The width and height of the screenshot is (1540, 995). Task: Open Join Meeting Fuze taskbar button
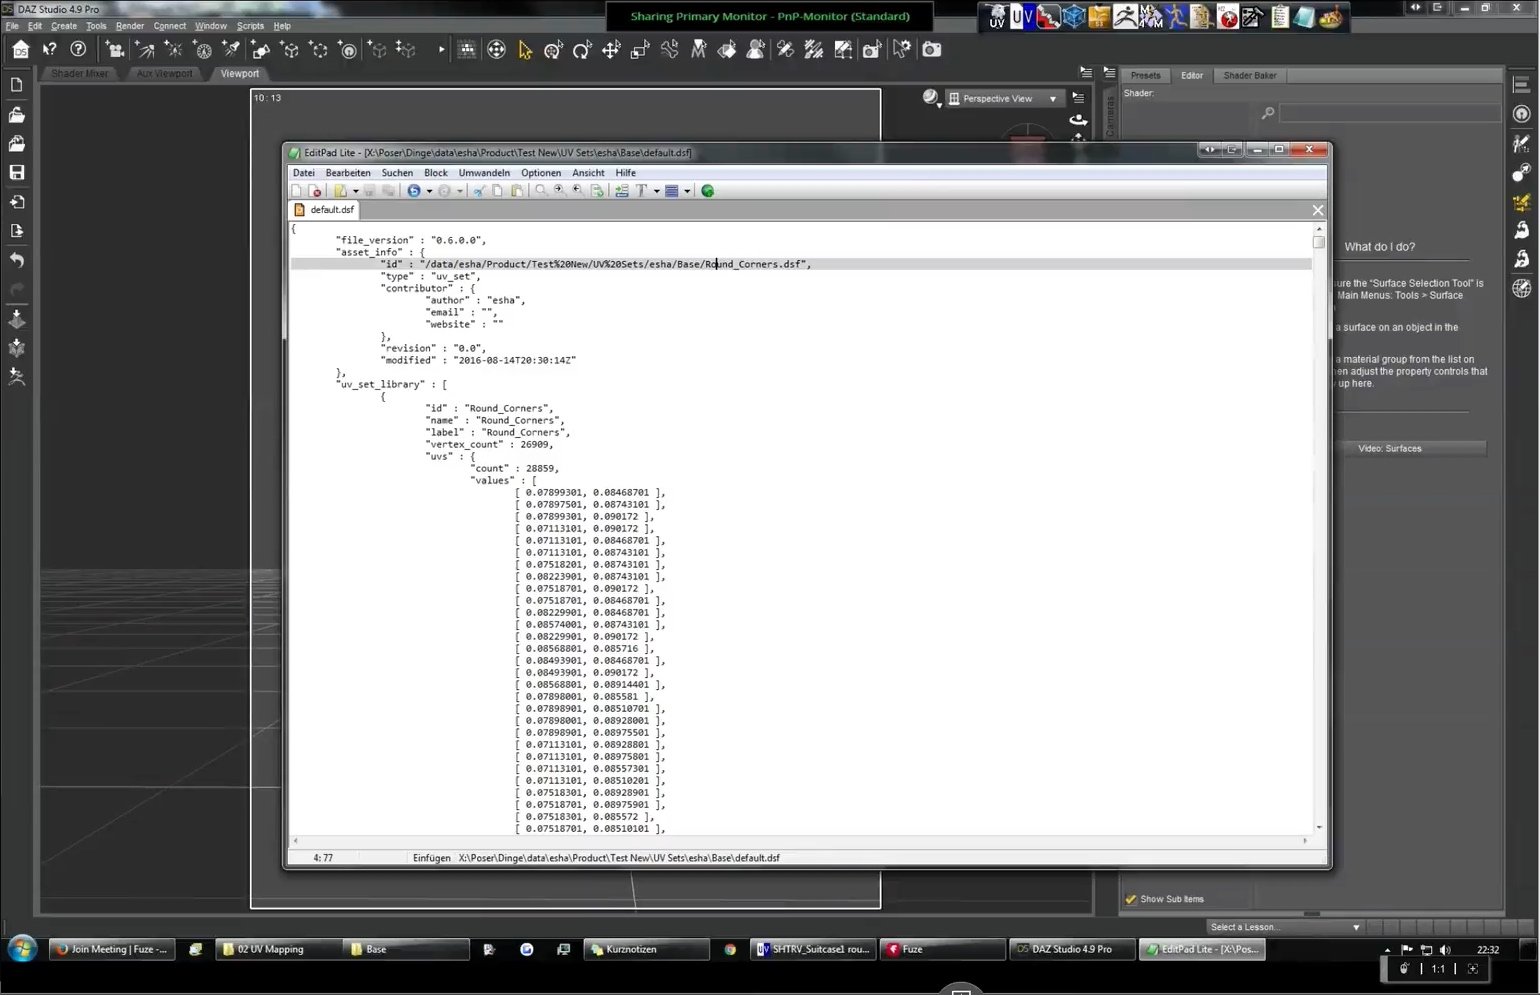pos(112,949)
